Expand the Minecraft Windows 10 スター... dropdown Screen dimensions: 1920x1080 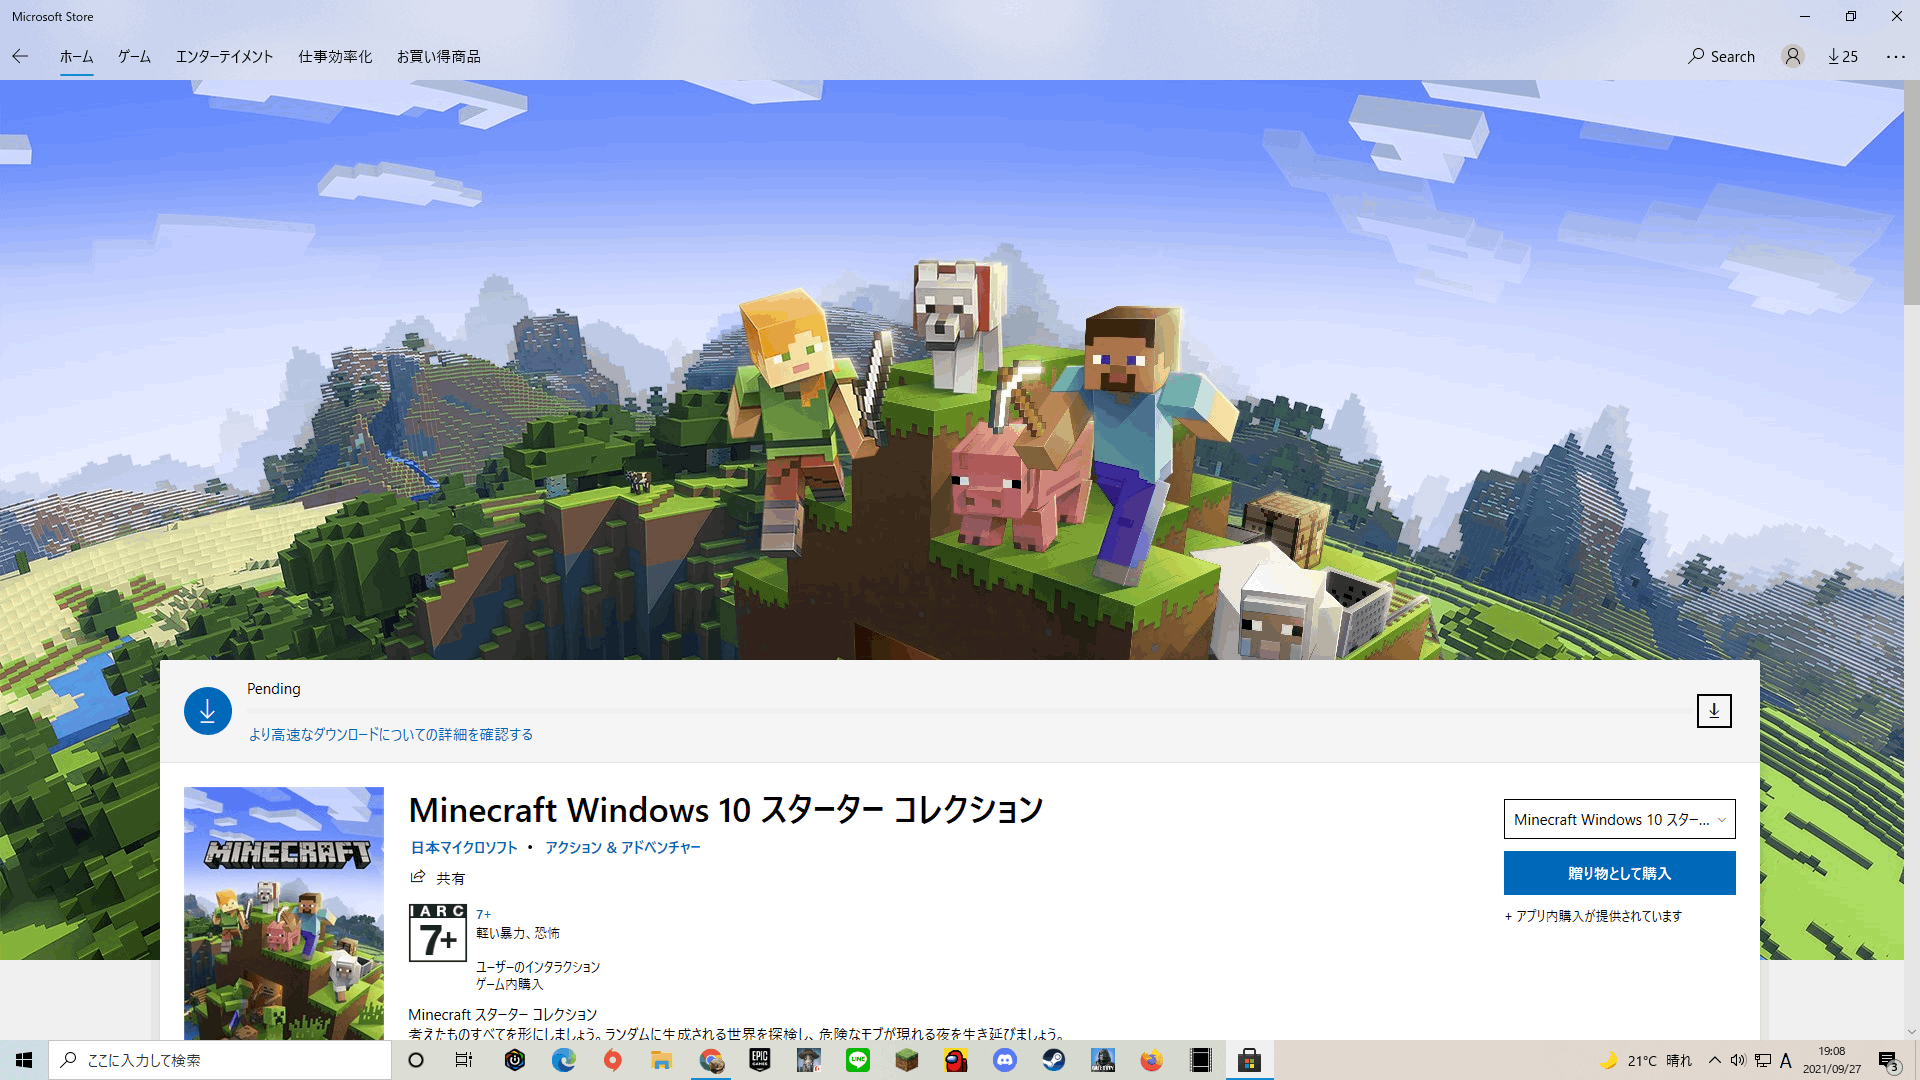tap(1619, 819)
